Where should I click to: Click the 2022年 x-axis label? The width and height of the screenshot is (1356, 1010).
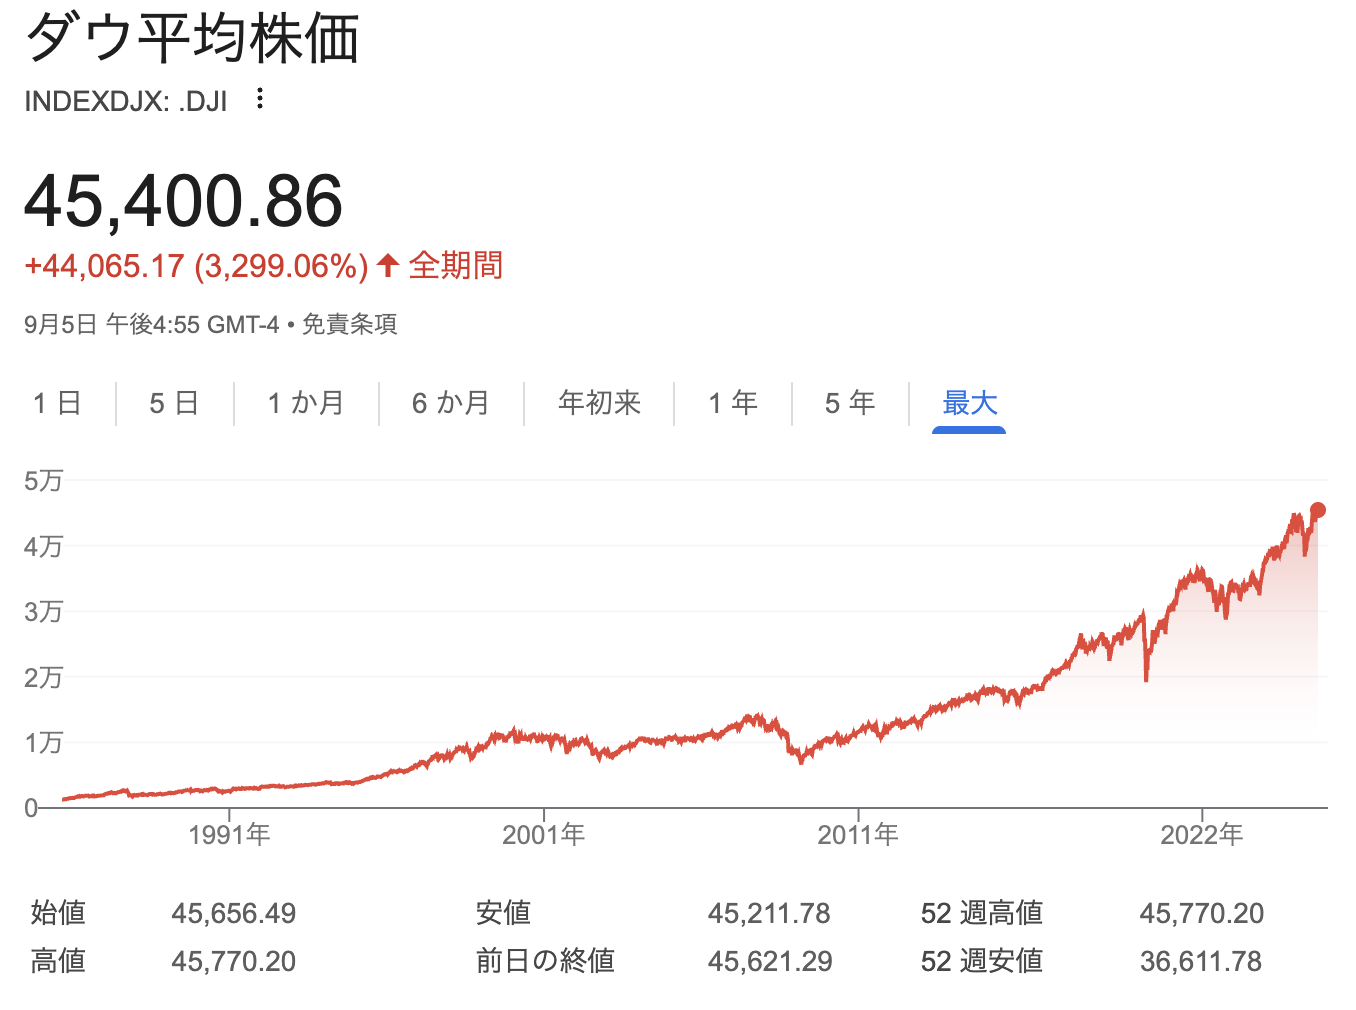point(1202,835)
